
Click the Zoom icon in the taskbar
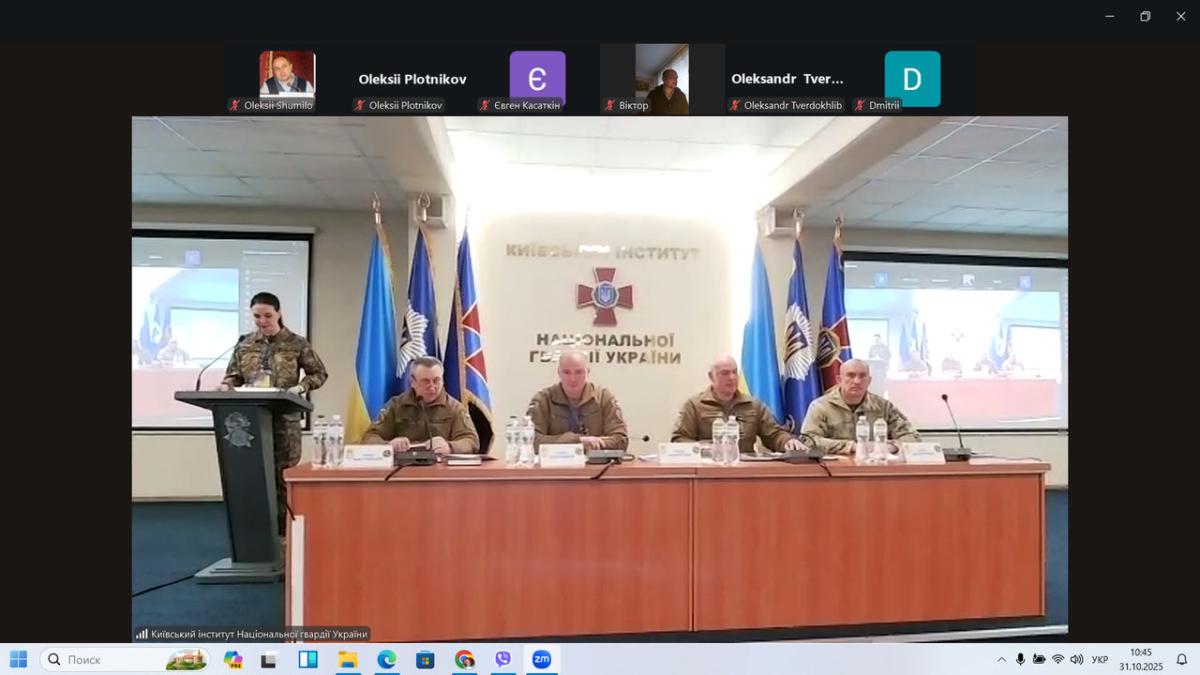click(x=541, y=659)
